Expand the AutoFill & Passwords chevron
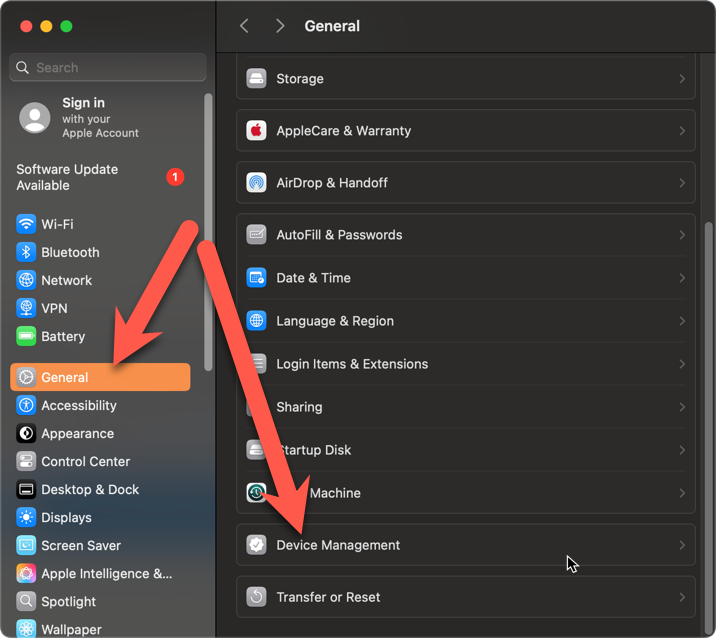 tap(682, 235)
